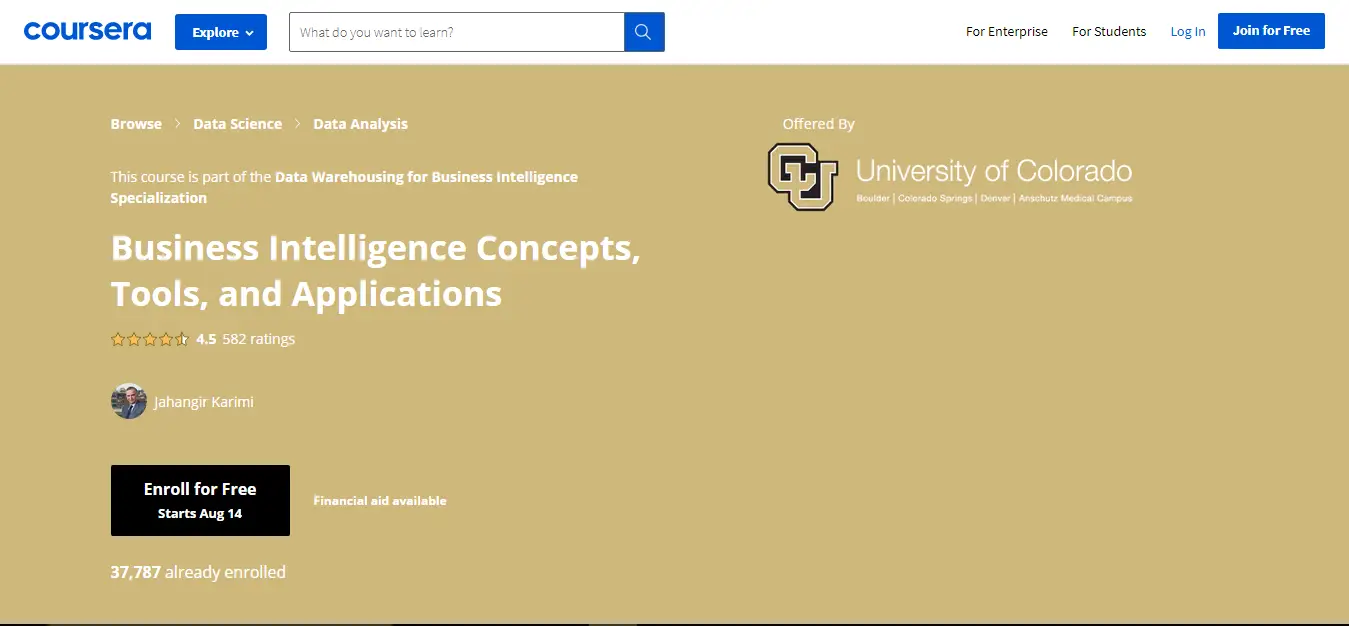Screen dimensions: 1349x626
Task: Click the half-filled fifth star
Action: 182,339
